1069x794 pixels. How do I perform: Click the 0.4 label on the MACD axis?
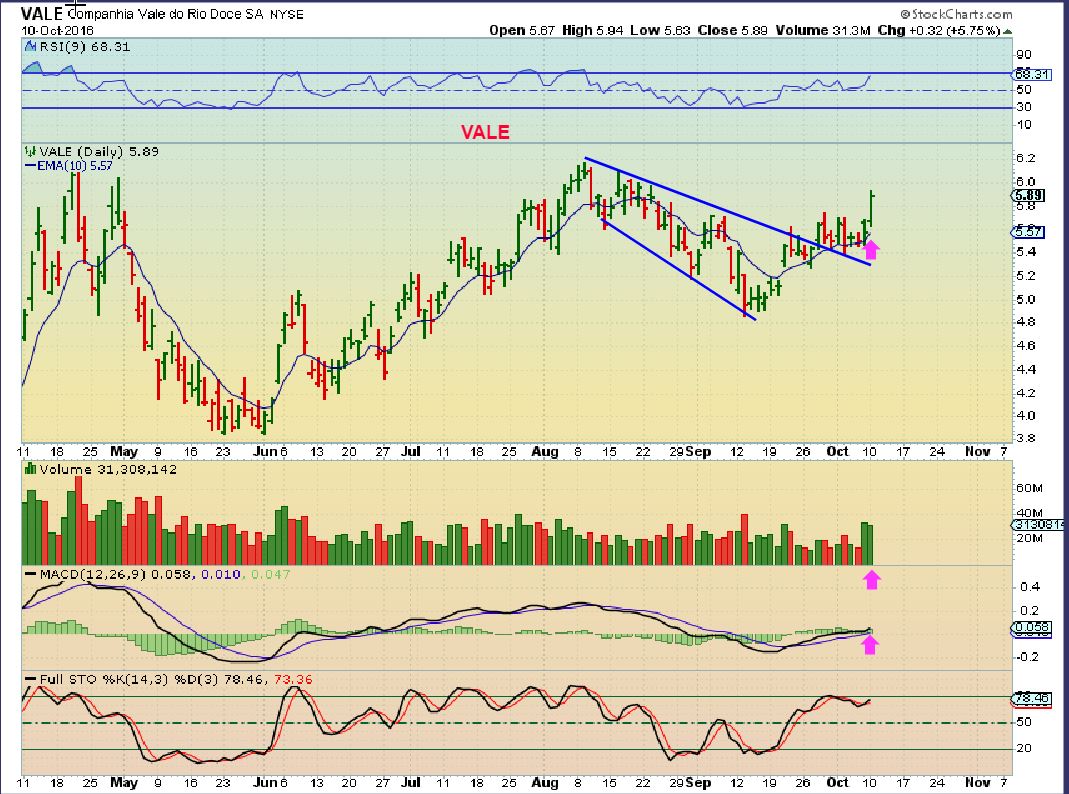[x=1030, y=587]
